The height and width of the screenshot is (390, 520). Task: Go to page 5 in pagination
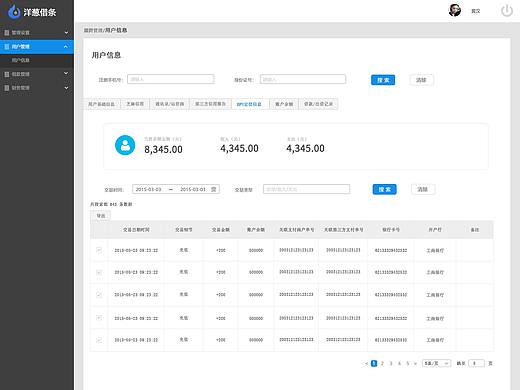pyautogui.click(x=407, y=363)
